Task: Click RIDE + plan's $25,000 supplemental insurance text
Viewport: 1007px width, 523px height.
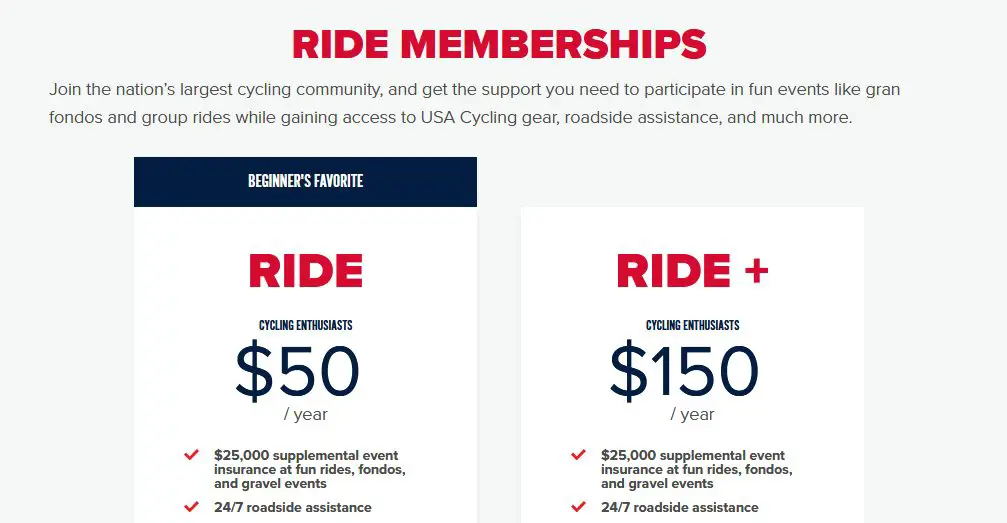Action: [697, 470]
